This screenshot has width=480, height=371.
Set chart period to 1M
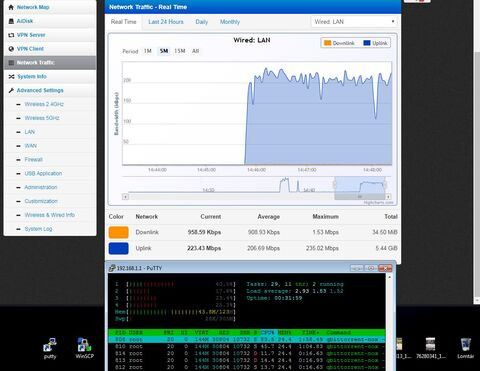point(148,51)
